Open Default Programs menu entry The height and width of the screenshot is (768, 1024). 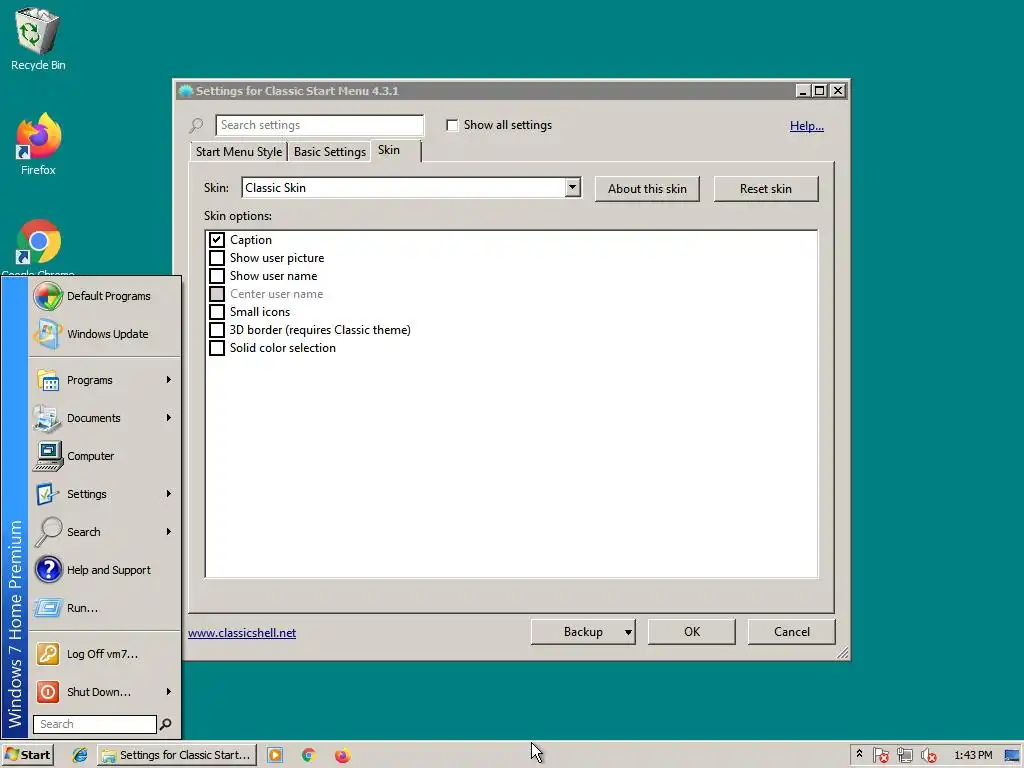104,296
